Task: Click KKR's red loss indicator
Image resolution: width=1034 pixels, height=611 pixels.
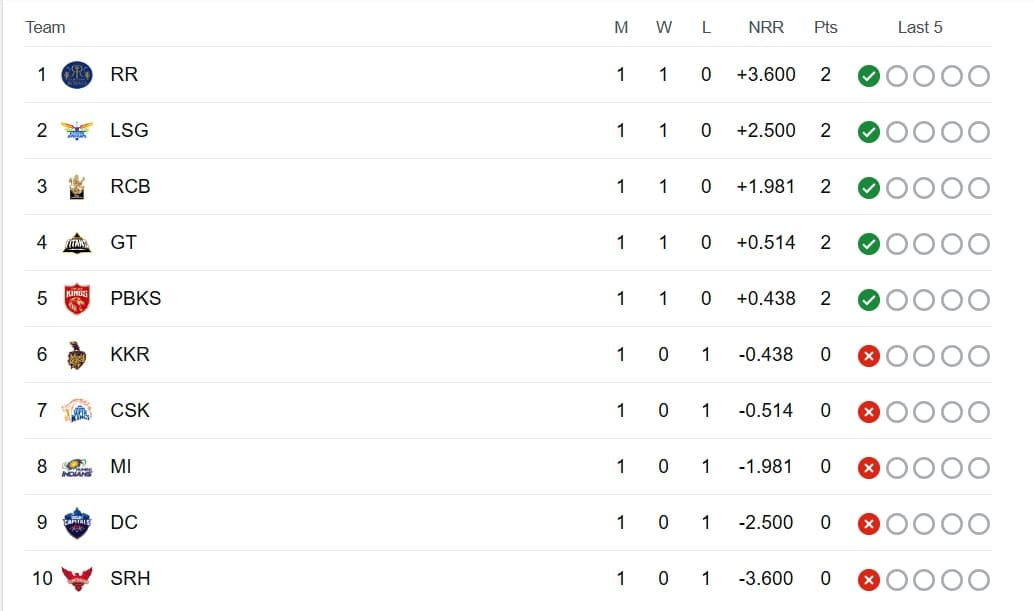Action: [869, 356]
